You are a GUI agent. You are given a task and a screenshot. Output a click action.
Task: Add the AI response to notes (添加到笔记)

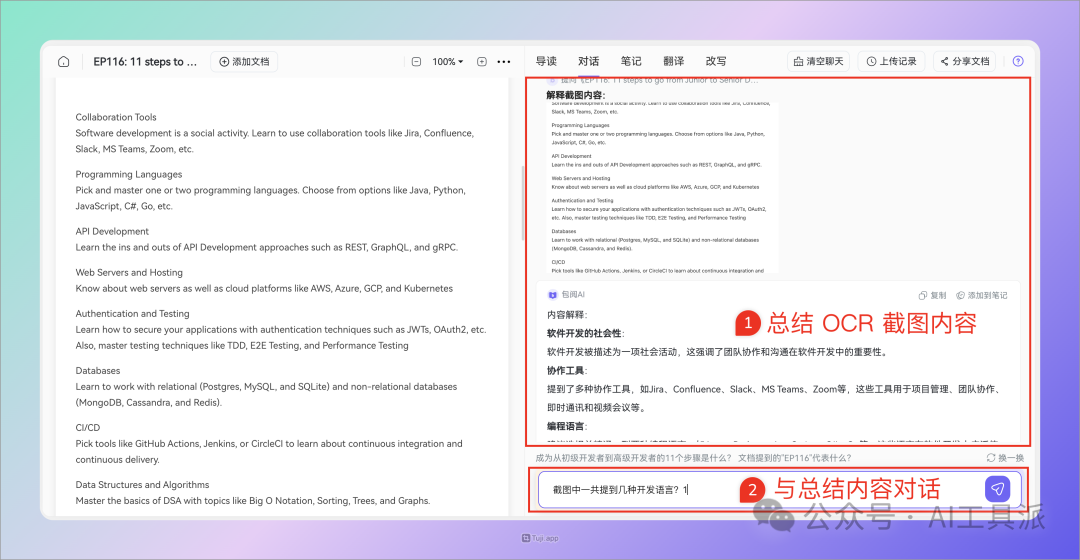[982, 295]
